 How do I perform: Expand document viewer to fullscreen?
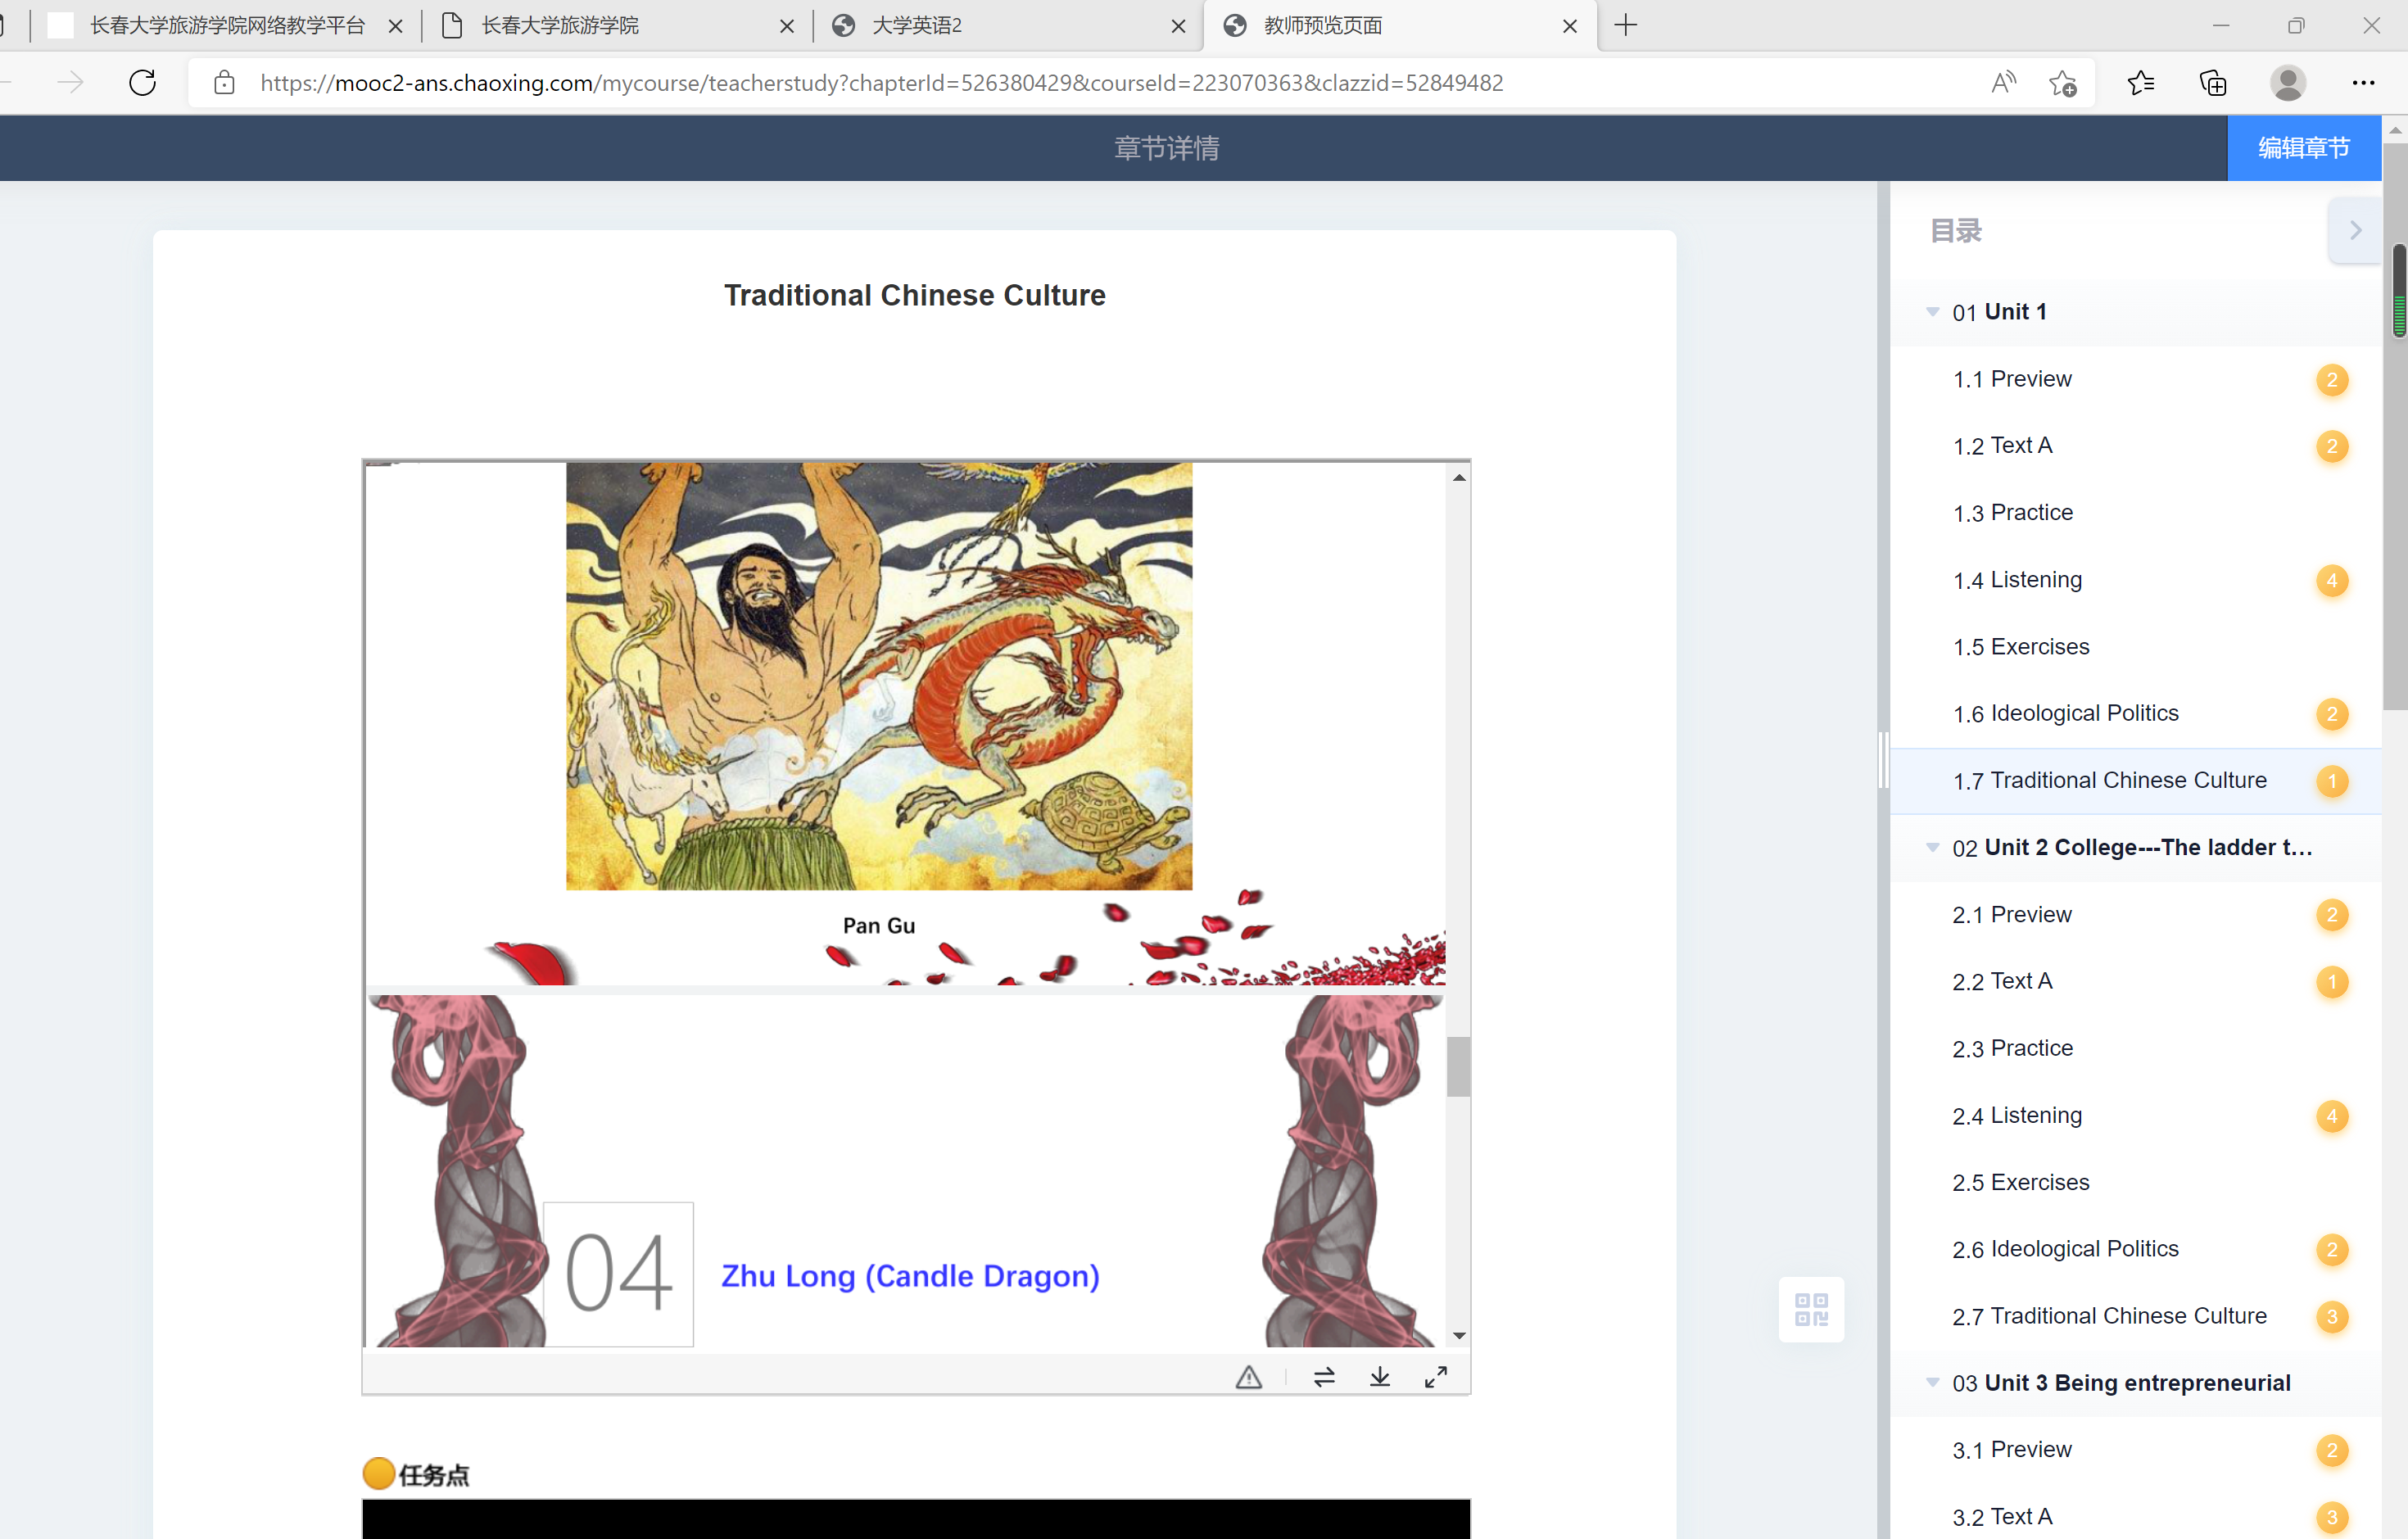point(1436,1377)
